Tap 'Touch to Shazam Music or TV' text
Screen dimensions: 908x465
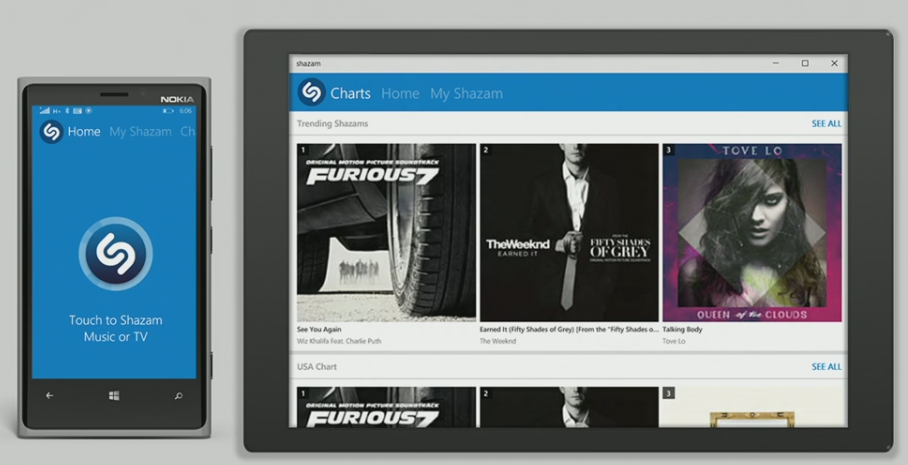pyautogui.click(x=115, y=328)
